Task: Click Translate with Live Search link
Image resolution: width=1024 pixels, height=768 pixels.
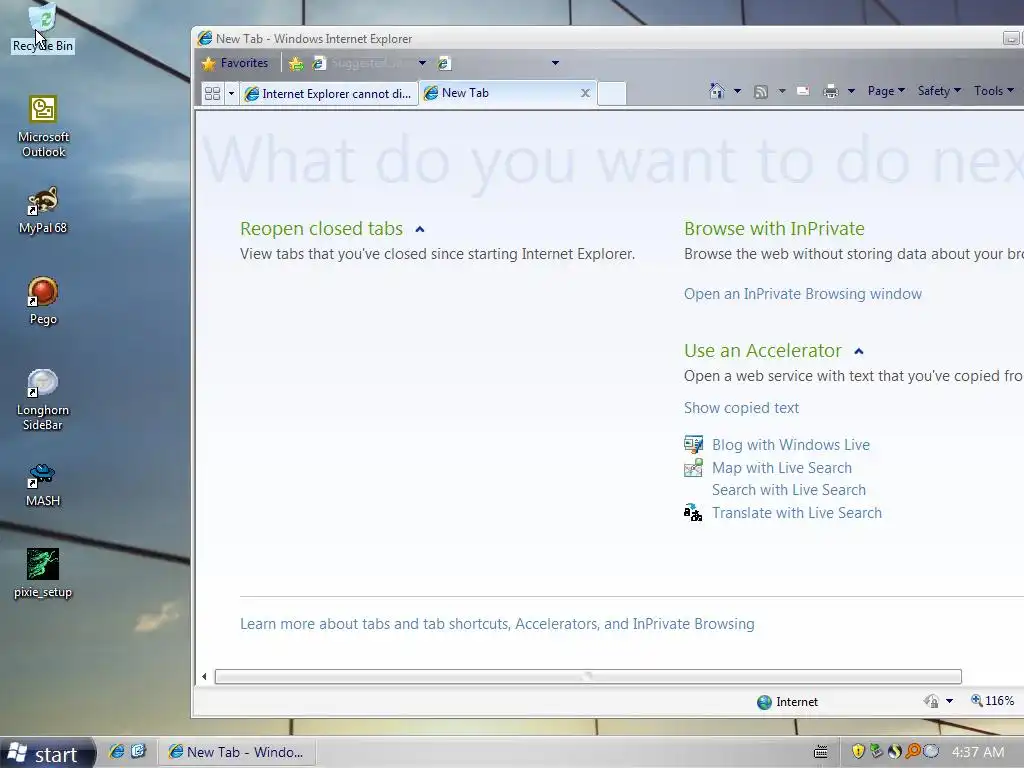Action: click(797, 513)
